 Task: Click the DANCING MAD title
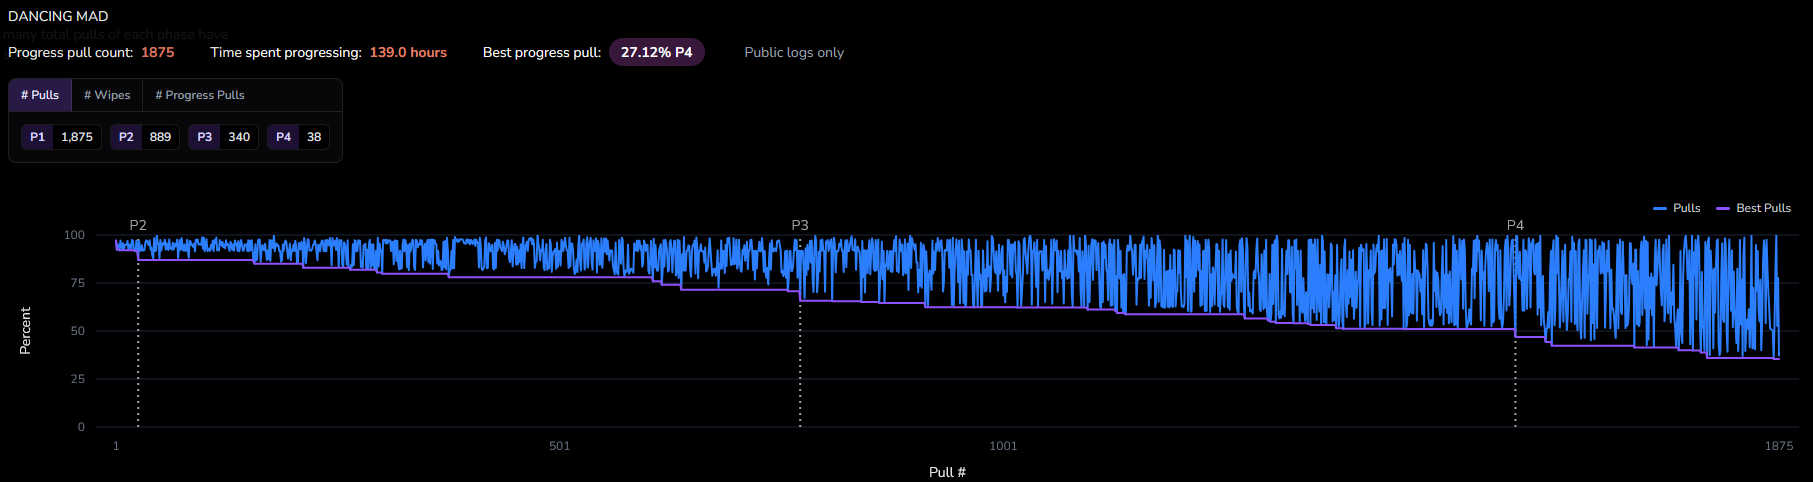[x=58, y=16]
